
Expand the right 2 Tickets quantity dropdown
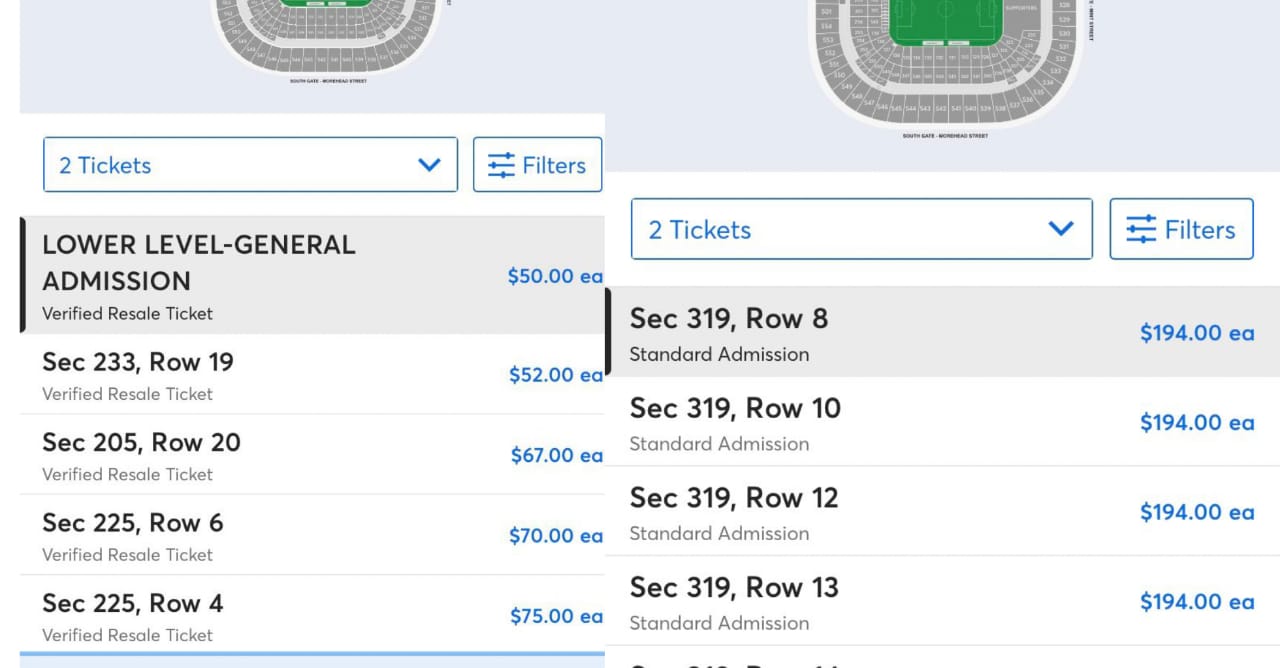(861, 229)
